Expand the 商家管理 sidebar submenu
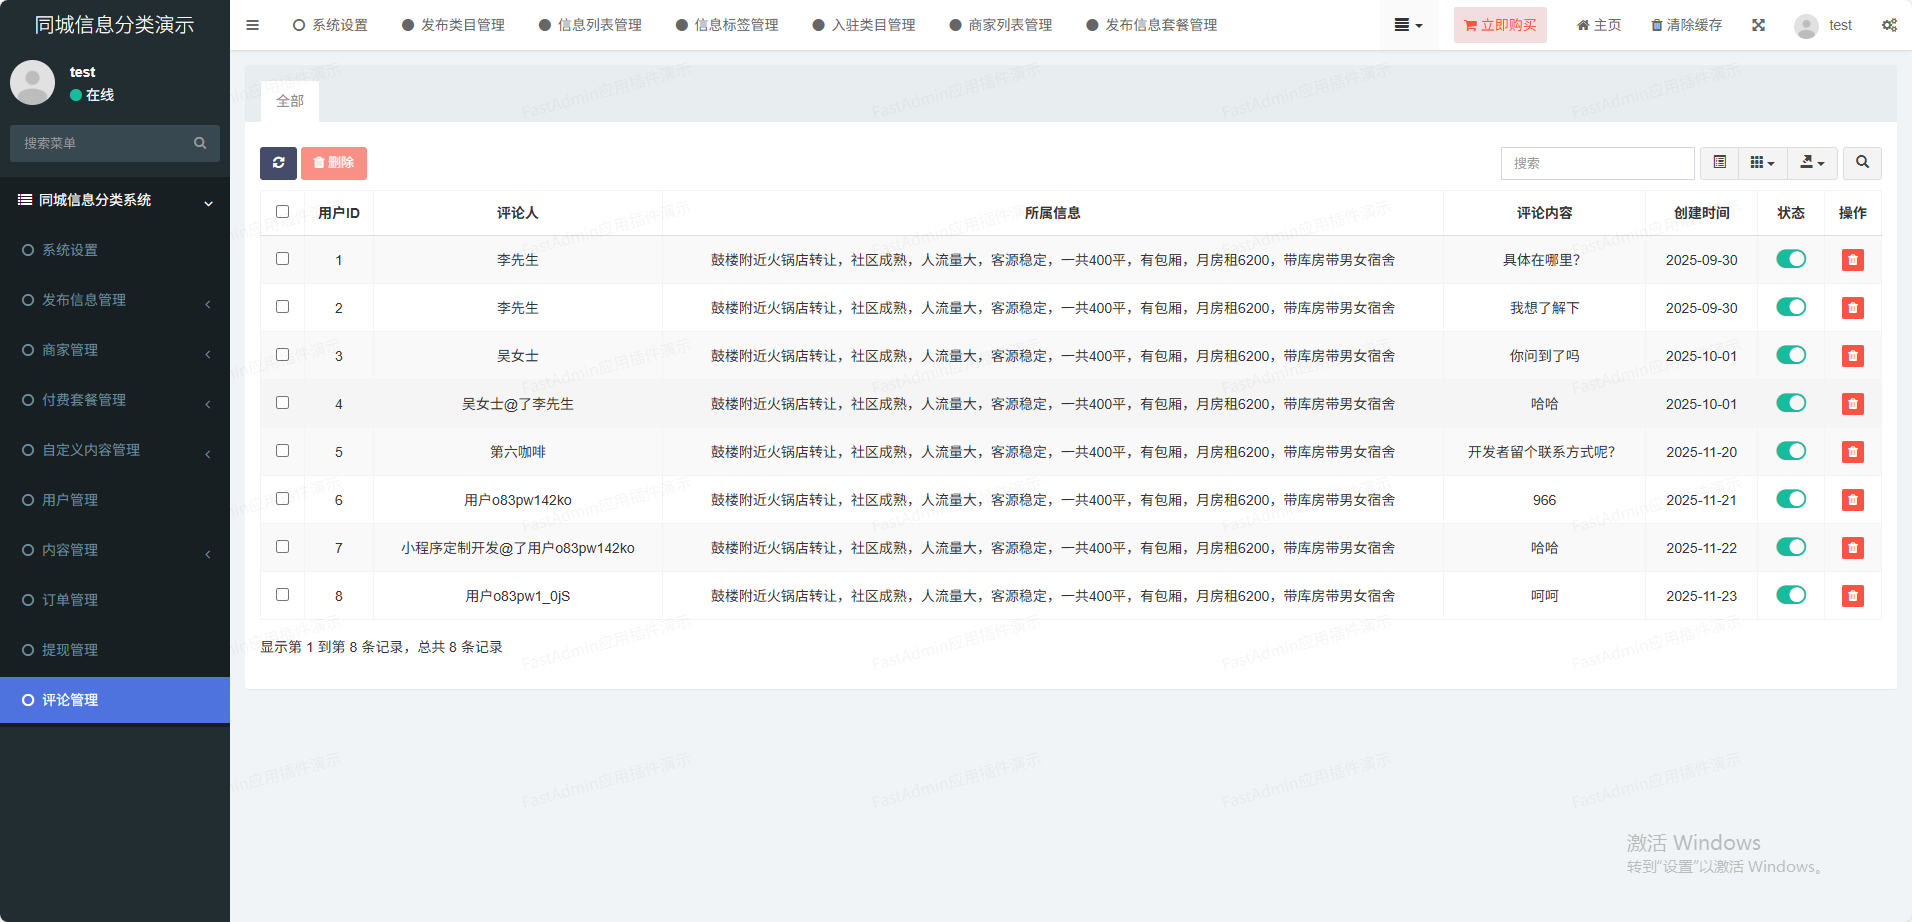Image resolution: width=1912 pixels, height=922 pixels. click(x=115, y=350)
